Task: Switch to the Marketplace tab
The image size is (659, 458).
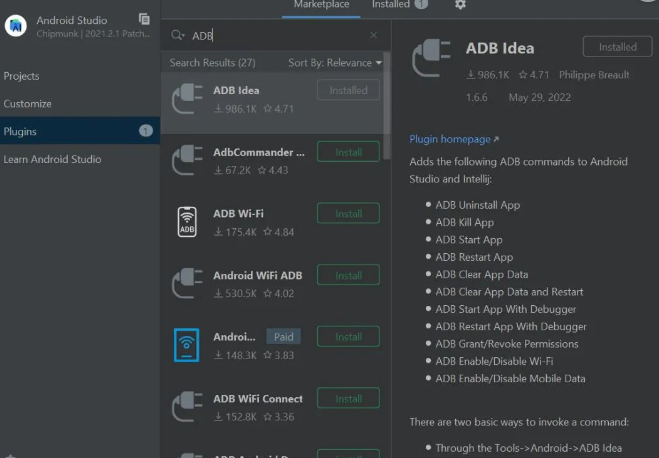Action: point(322,5)
